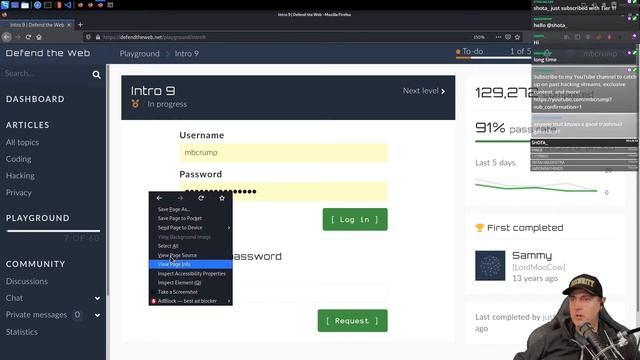The height and width of the screenshot is (360, 640).
Task: Click the AdBlock icon in context menu
Action: [153, 301]
